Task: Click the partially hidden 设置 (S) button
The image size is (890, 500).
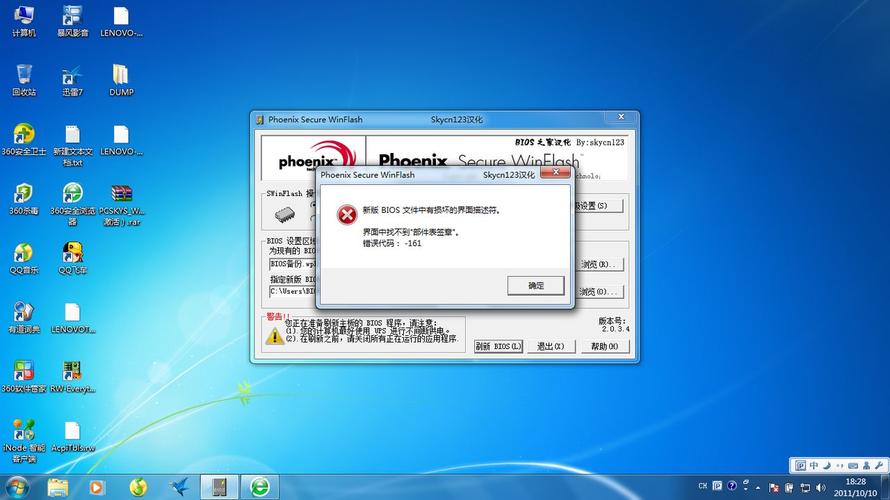Action: (x=598, y=205)
